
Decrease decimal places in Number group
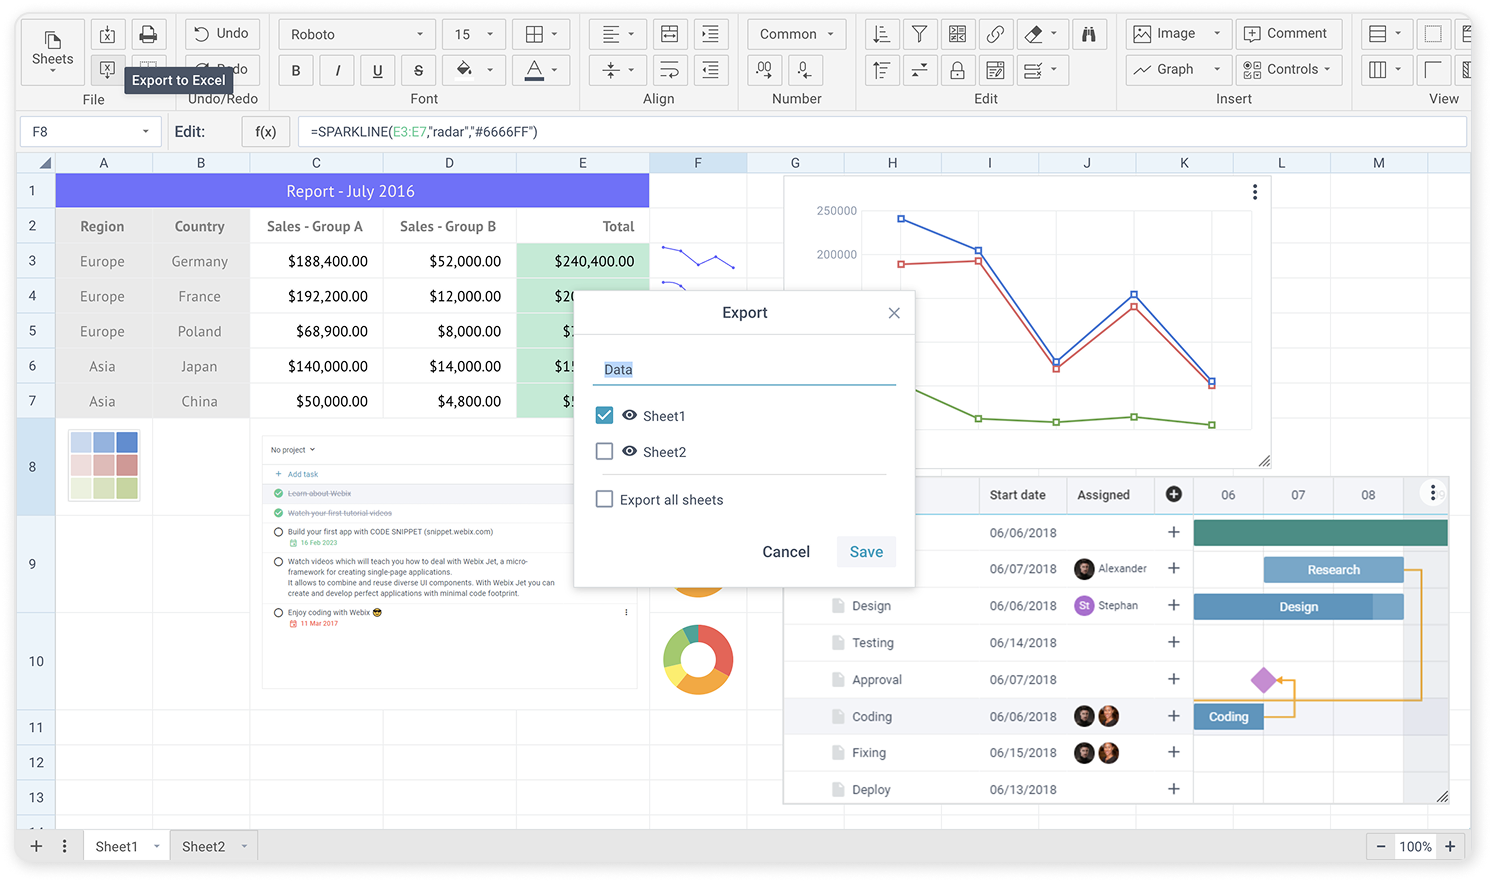804,70
